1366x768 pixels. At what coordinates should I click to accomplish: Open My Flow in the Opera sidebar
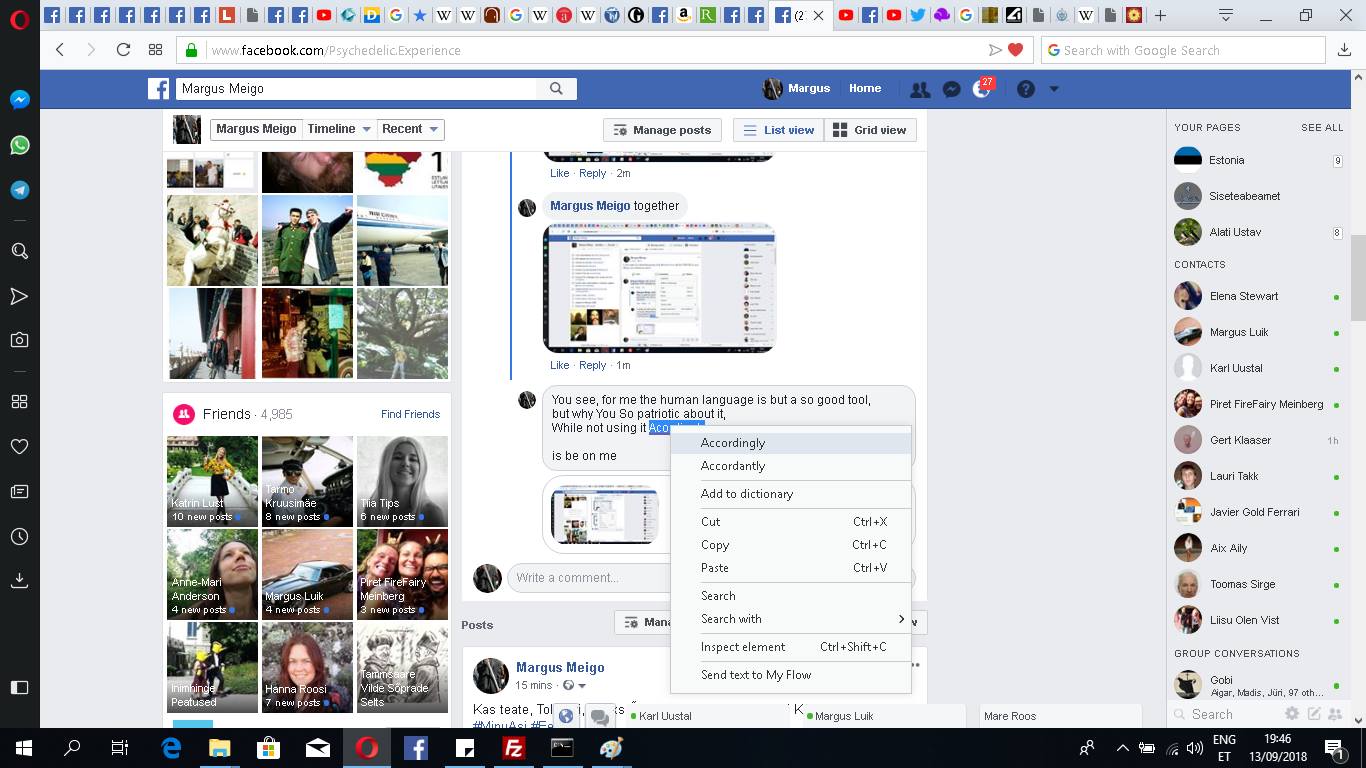(19, 295)
